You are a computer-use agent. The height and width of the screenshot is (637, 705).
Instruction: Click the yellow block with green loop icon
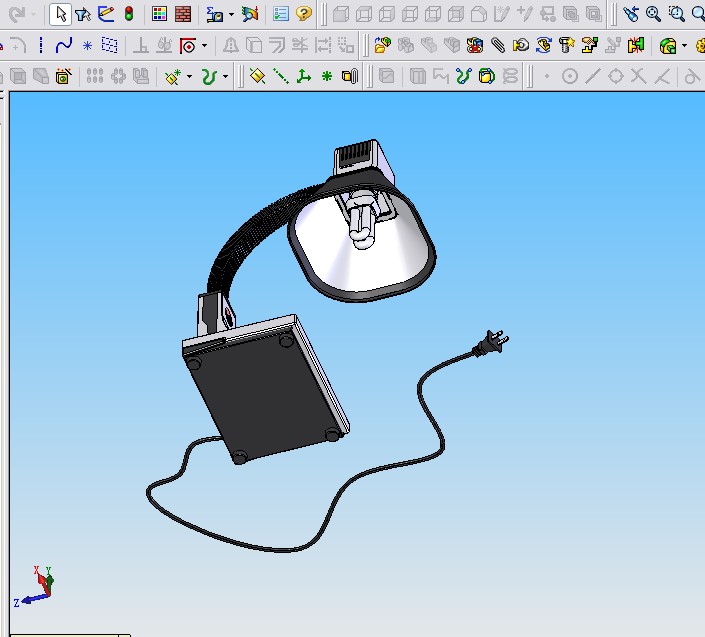[486, 76]
